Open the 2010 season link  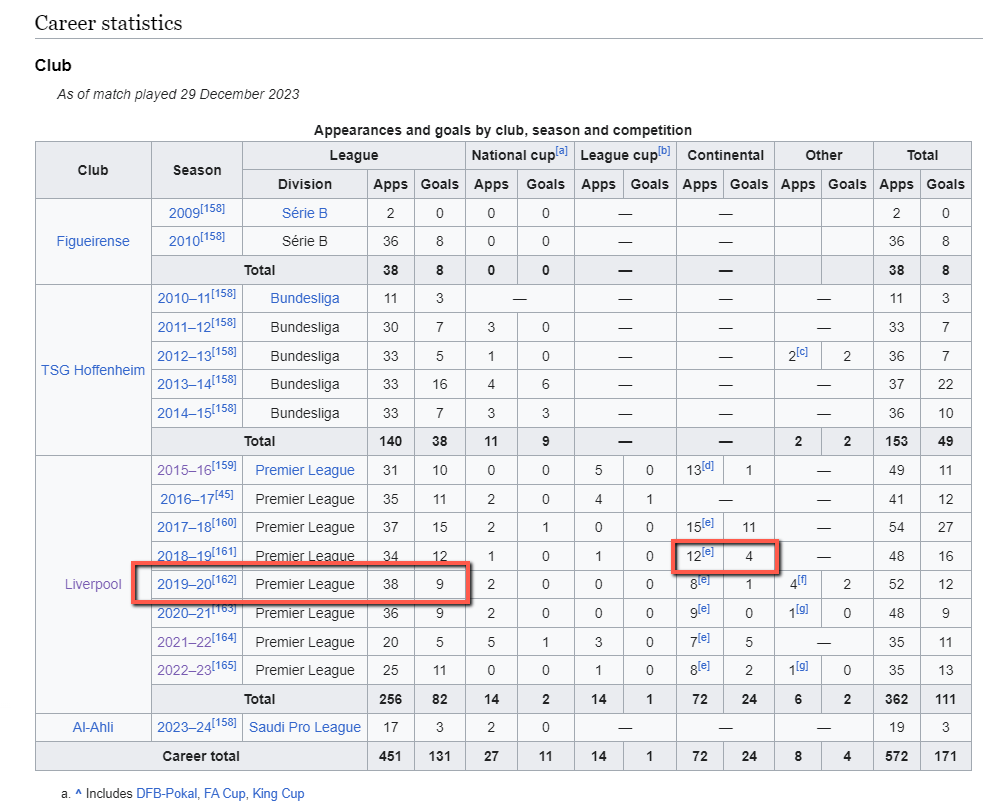point(184,242)
